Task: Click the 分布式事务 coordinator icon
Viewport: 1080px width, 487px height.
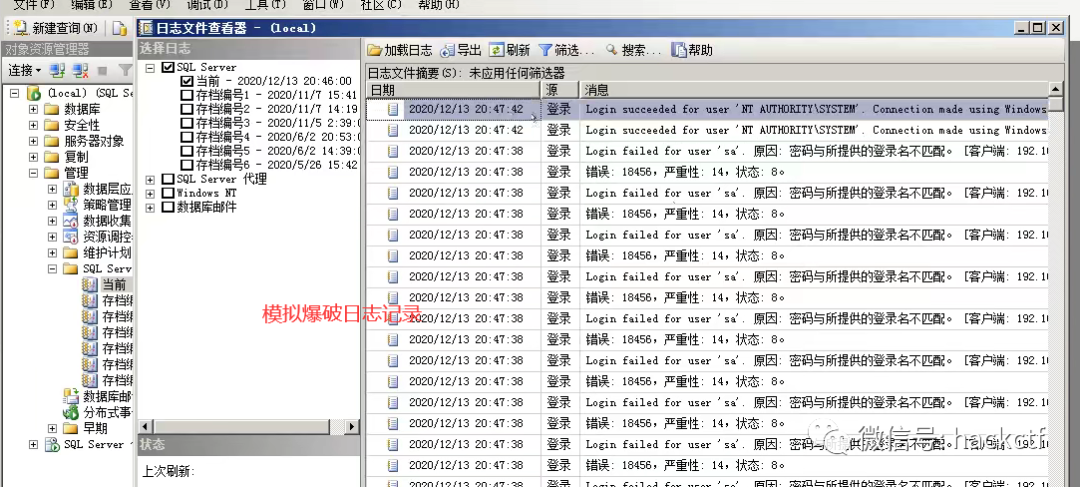Action: pyautogui.click(x=71, y=412)
